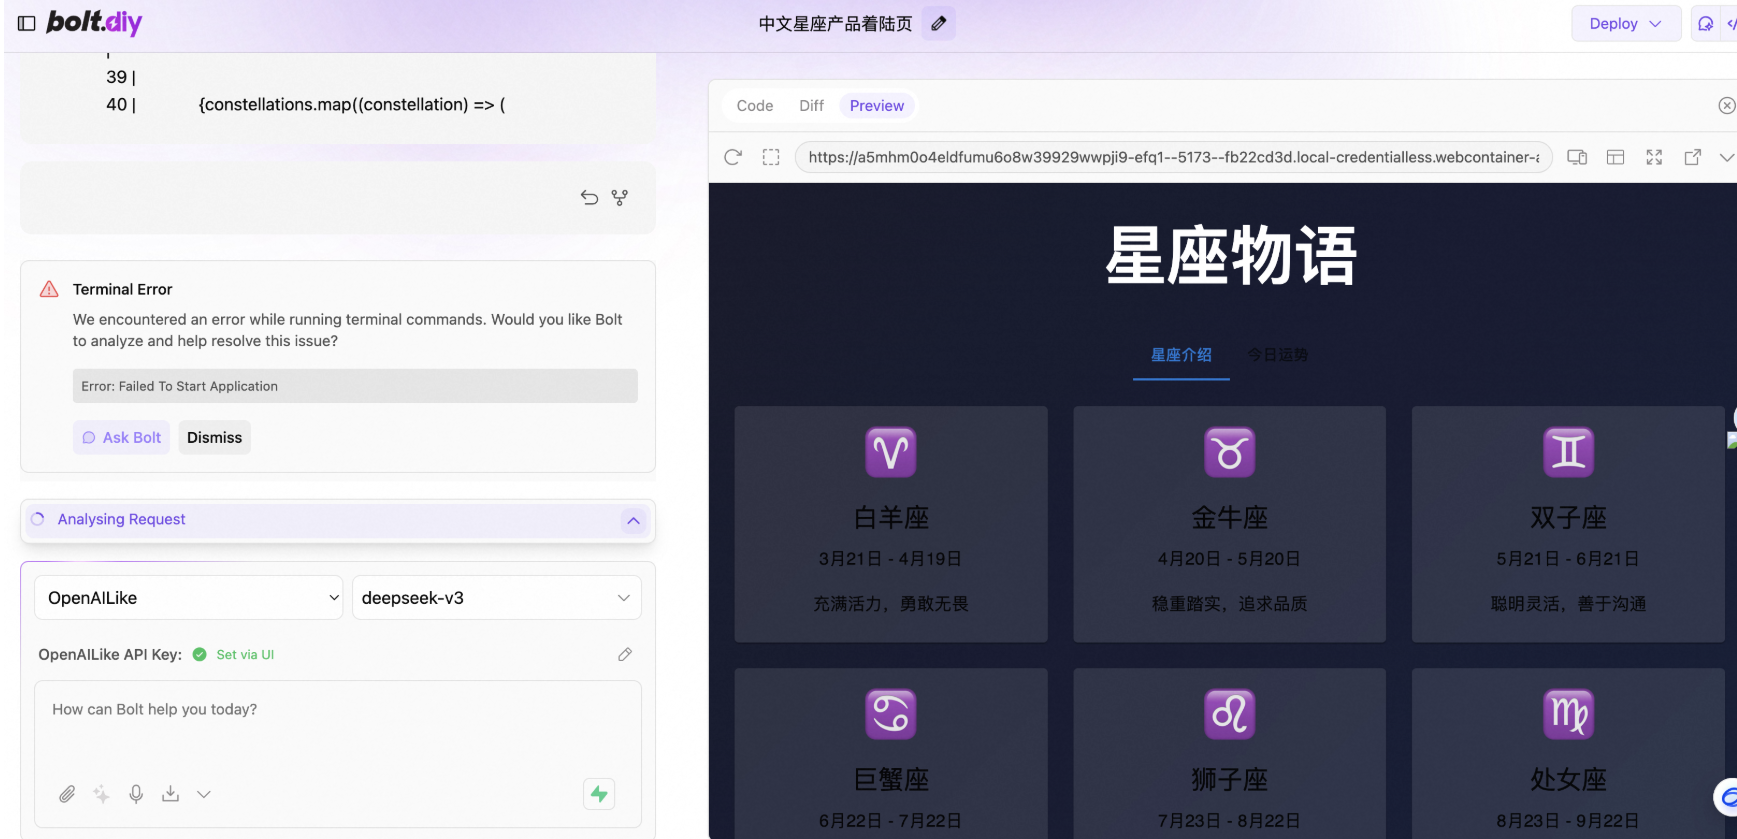Click the undo revert message icon

pyautogui.click(x=590, y=198)
